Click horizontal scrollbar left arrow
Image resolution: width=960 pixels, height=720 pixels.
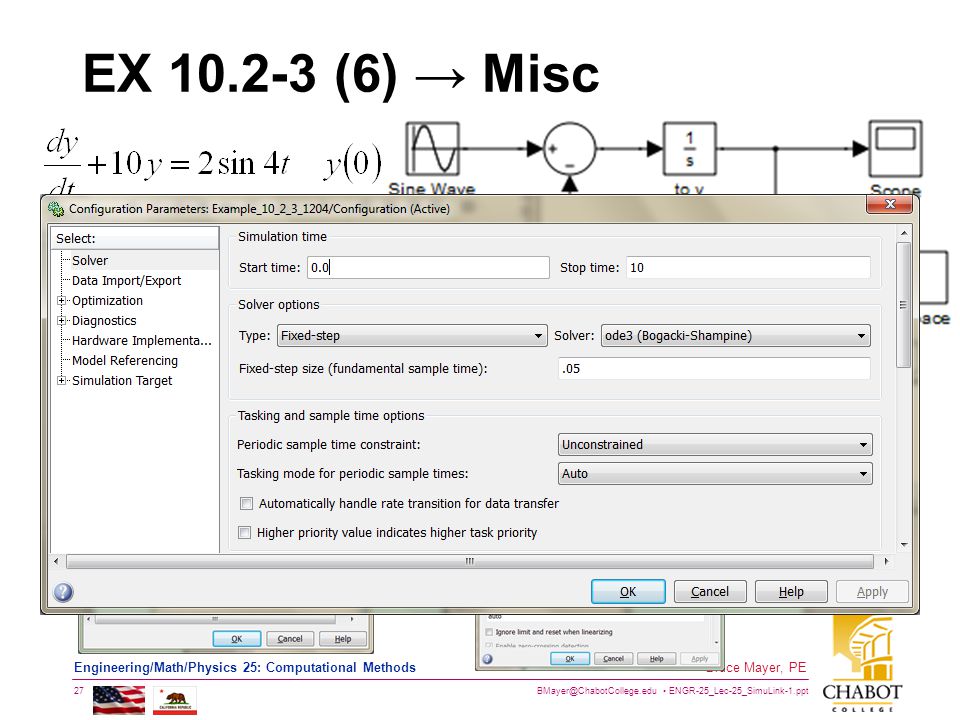pyautogui.click(x=56, y=561)
